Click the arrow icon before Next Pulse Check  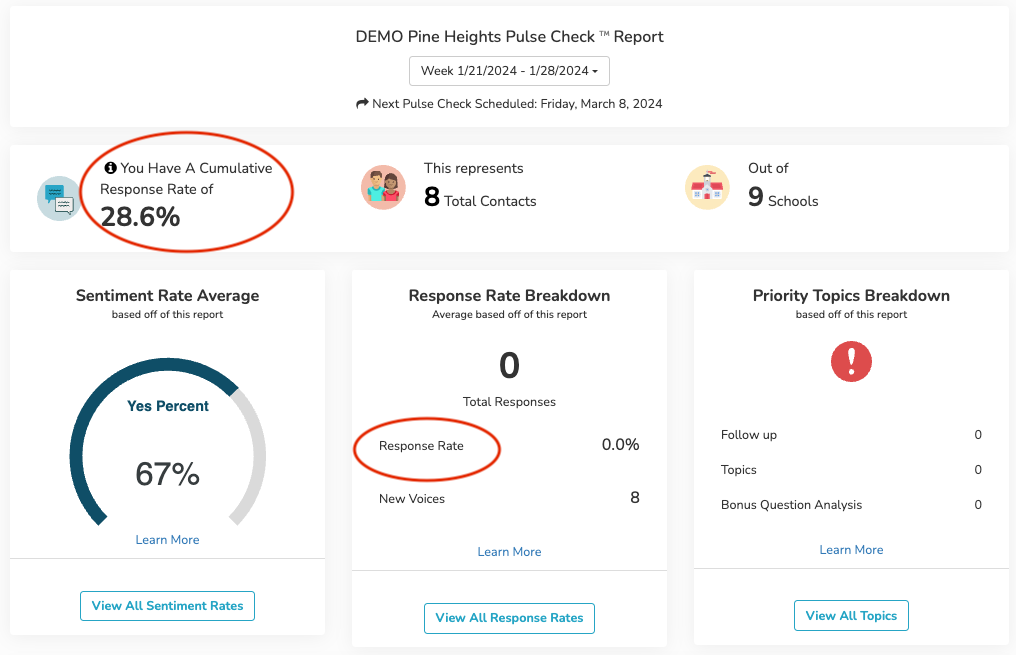coord(361,103)
